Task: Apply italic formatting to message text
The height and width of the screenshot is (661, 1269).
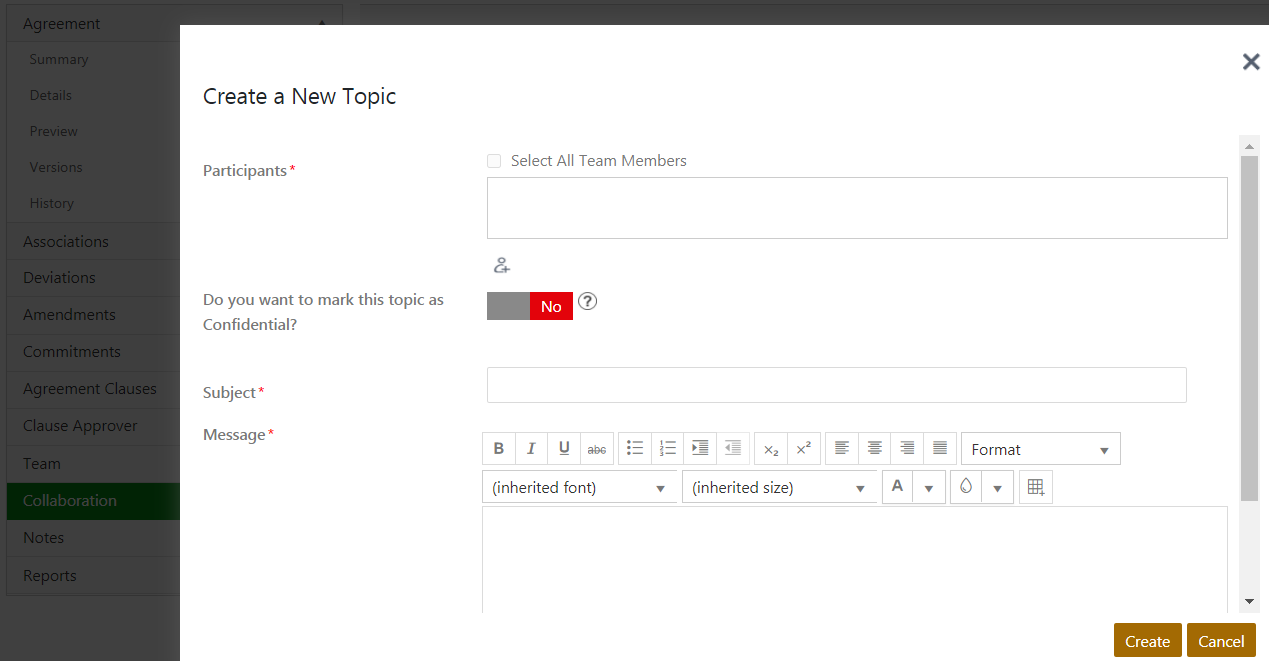Action: coord(531,449)
